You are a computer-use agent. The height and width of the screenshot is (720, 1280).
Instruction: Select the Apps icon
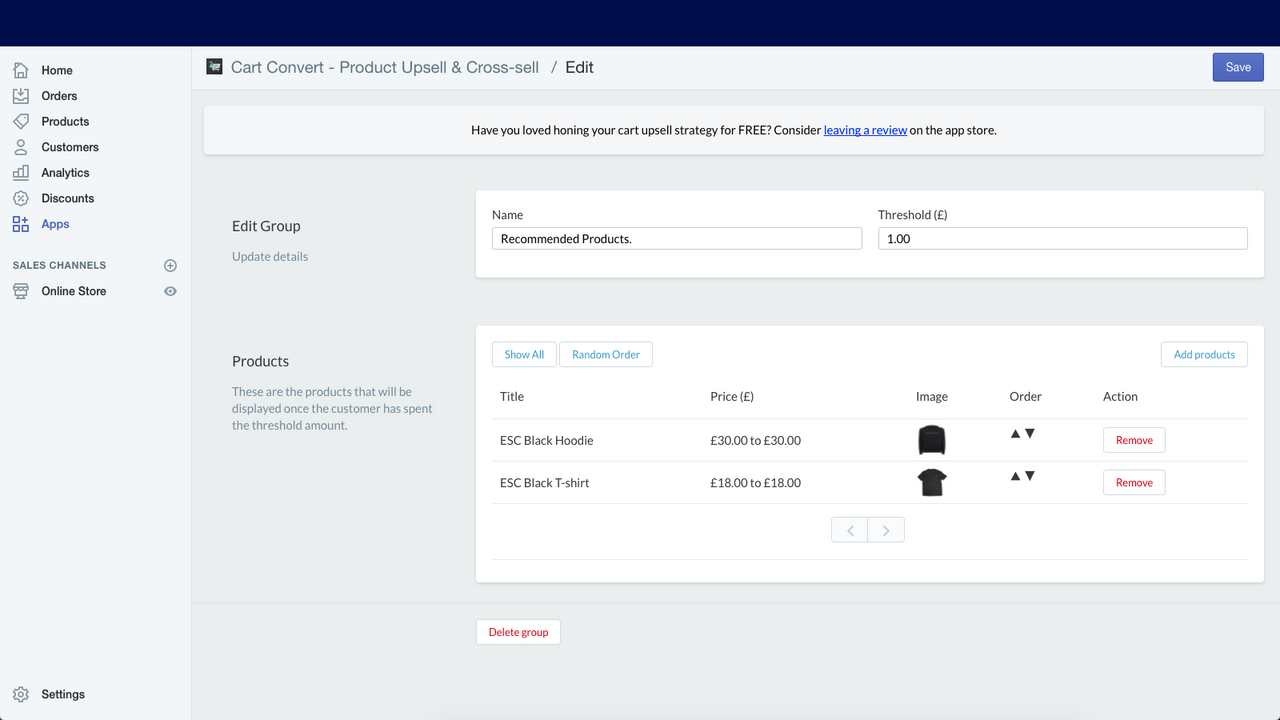[x=20, y=224]
